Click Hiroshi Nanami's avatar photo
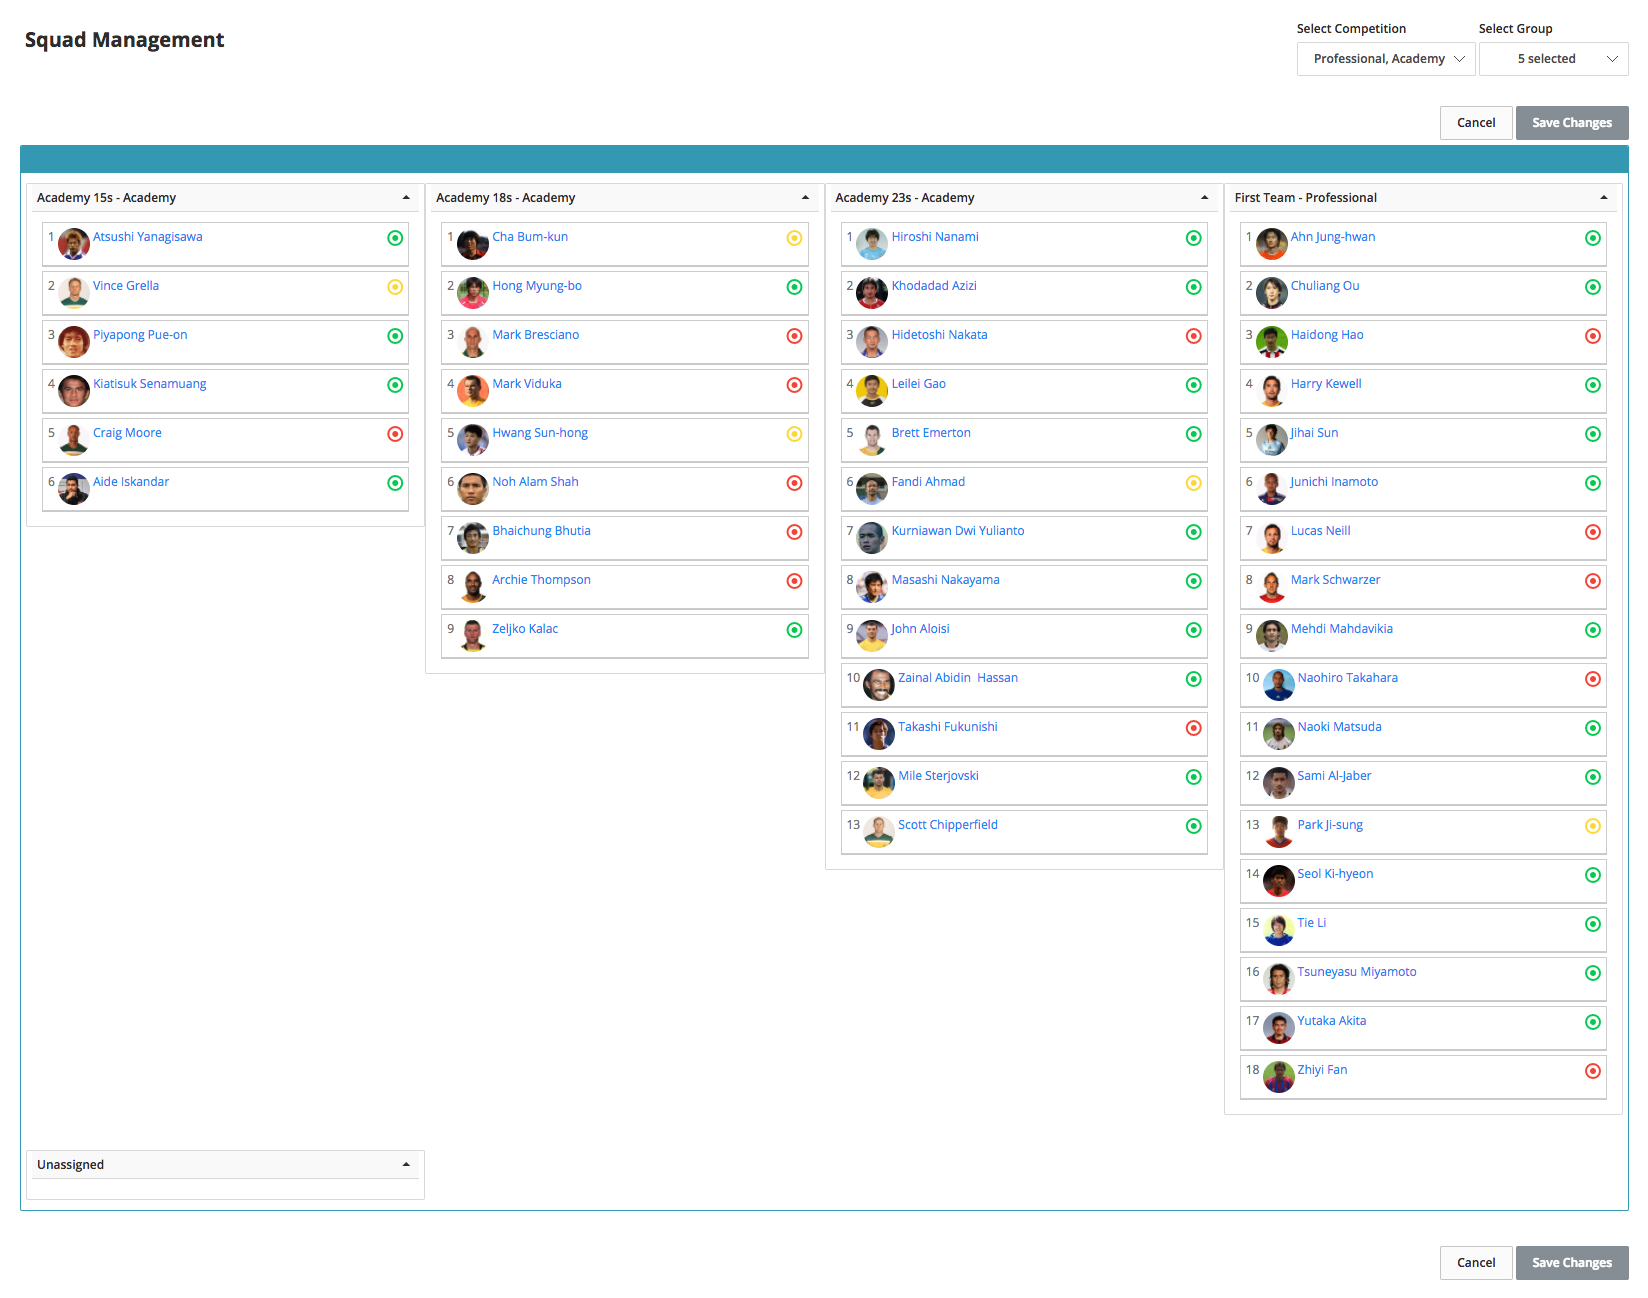 pos(872,244)
